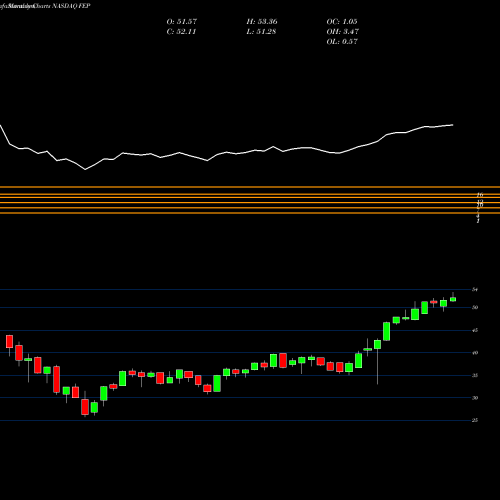Click the OC: 1.05 reading

[342, 22]
